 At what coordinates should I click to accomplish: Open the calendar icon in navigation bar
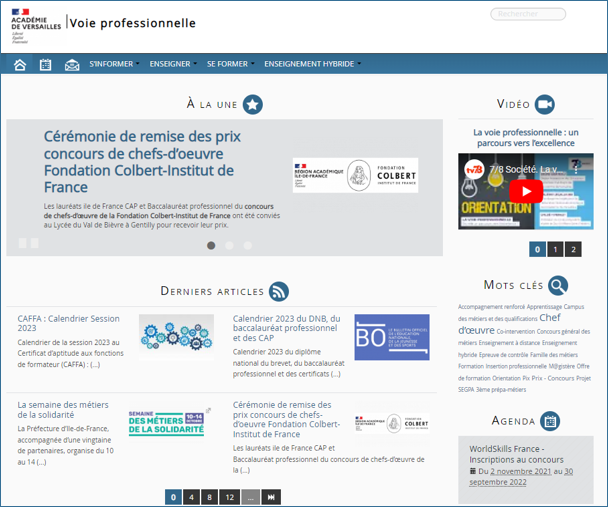[x=45, y=65]
